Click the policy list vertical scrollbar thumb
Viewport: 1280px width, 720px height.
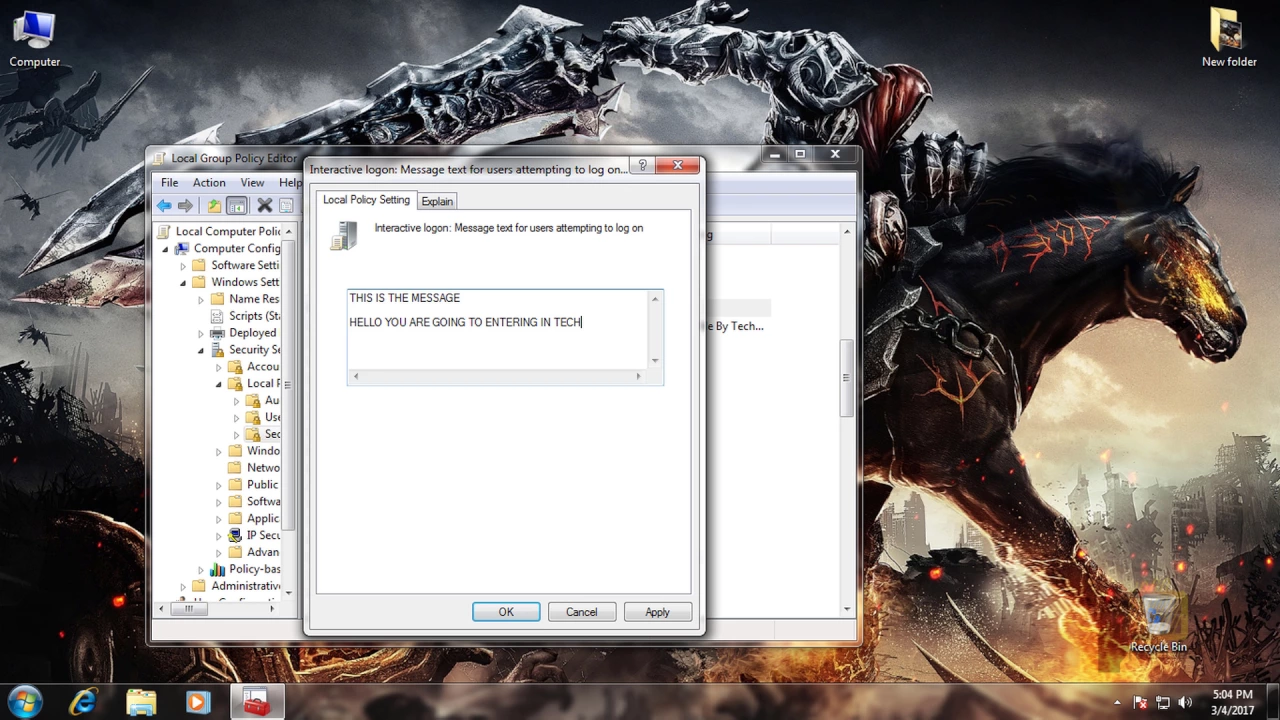(846, 378)
